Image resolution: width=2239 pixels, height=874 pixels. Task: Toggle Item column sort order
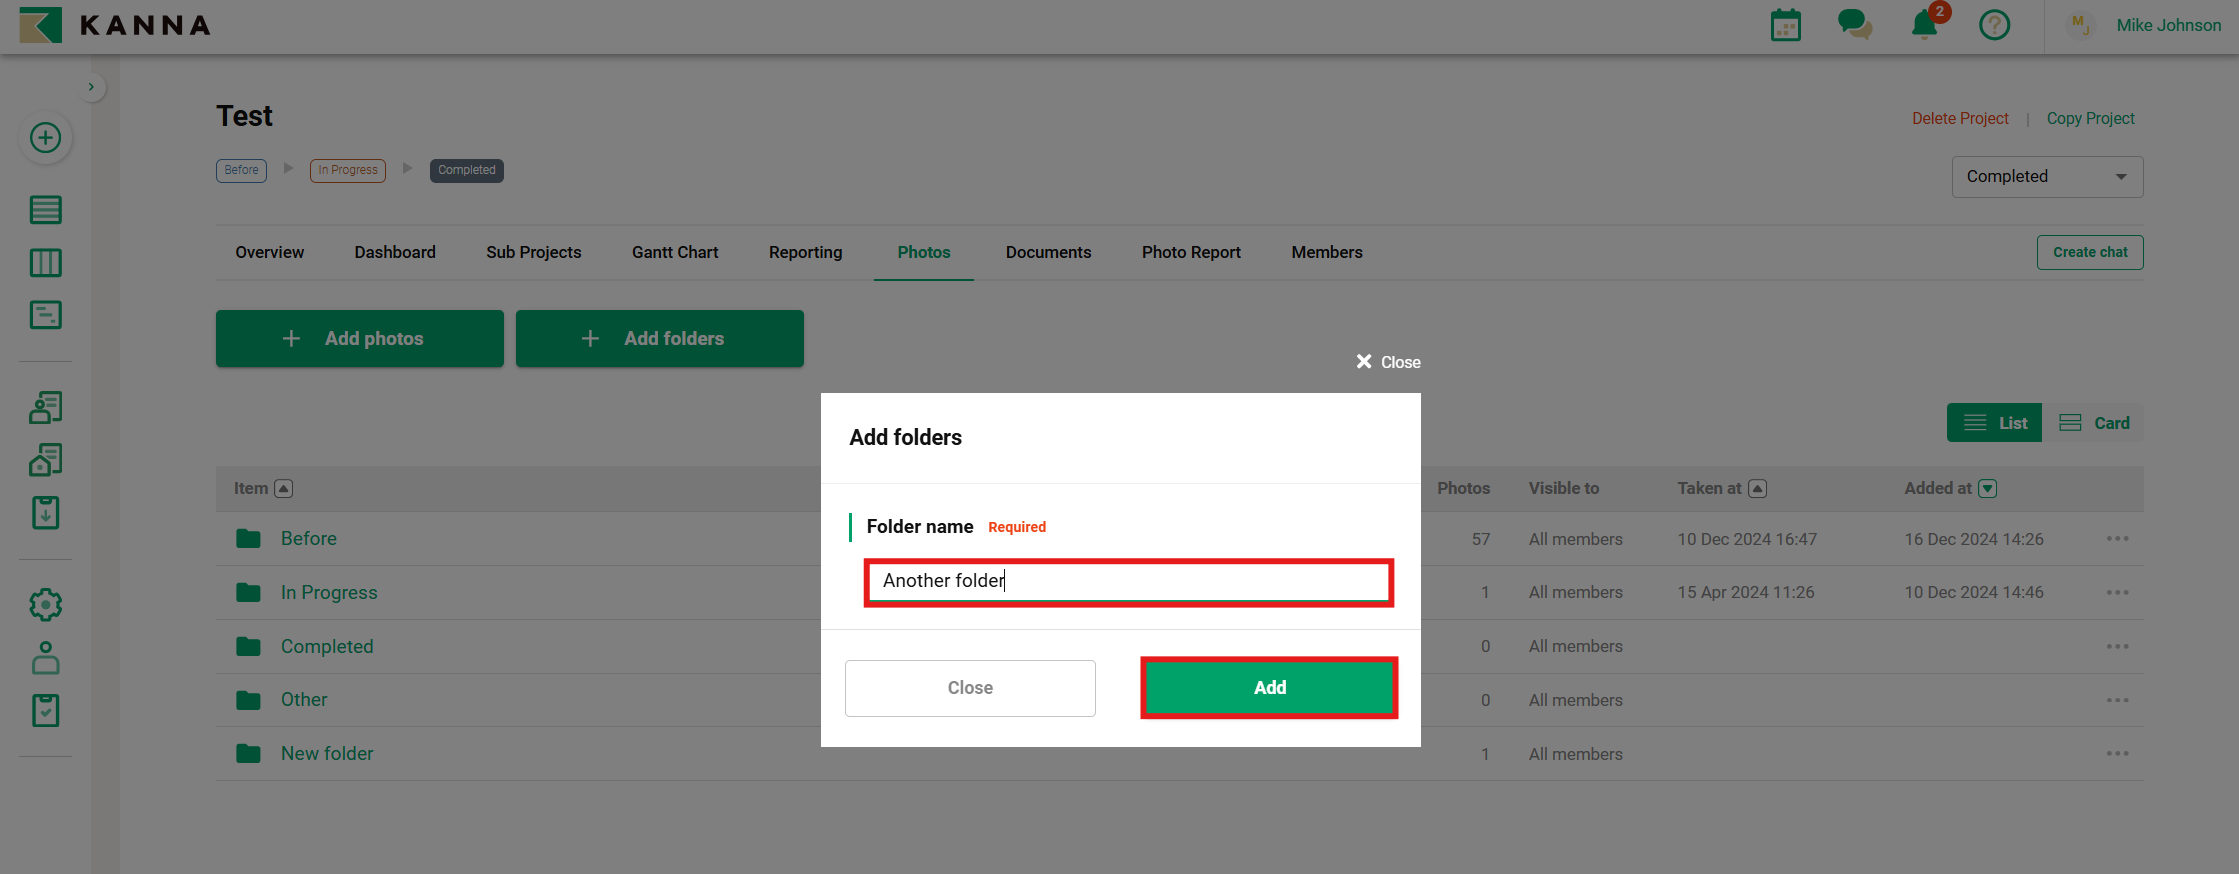284,488
